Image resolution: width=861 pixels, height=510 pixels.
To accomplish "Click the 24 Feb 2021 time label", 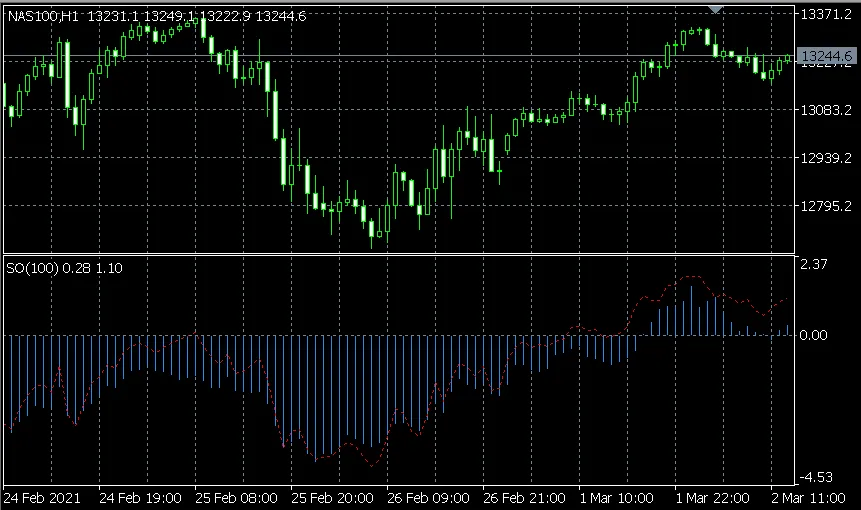I will pos(42,498).
